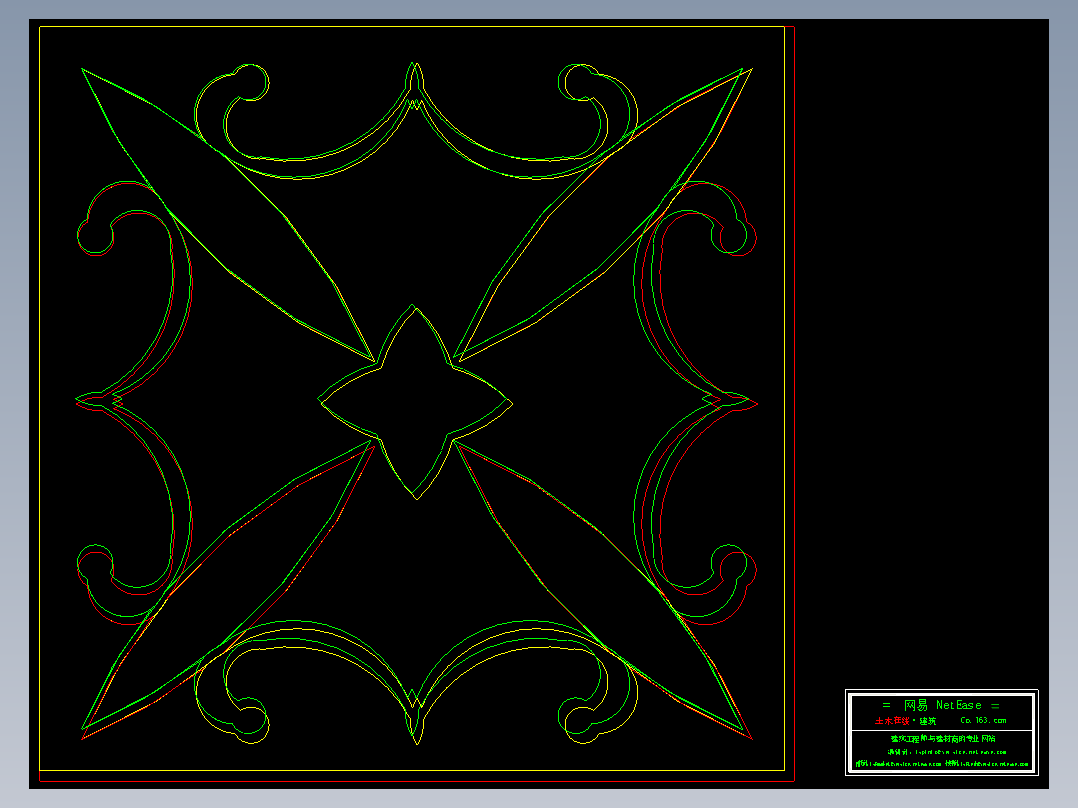1078x808 pixels.
Task: Select the central four-pointed star shape
Action: coord(415,402)
